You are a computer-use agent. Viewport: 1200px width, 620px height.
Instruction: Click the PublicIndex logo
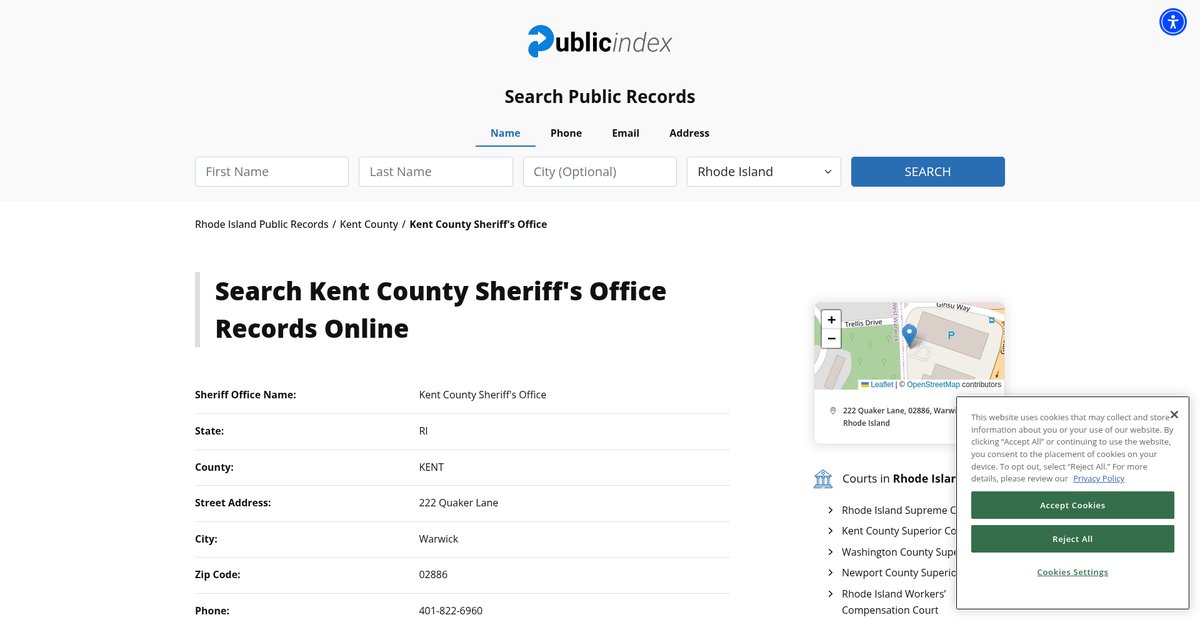600,41
